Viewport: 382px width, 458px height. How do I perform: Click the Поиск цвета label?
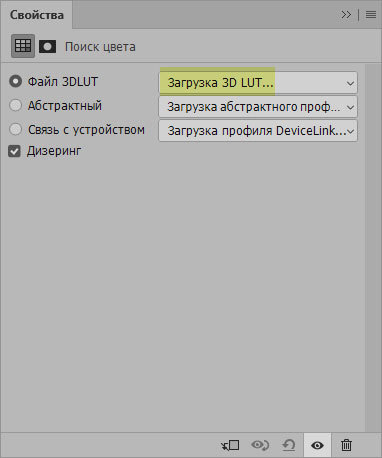pos(100,47)
